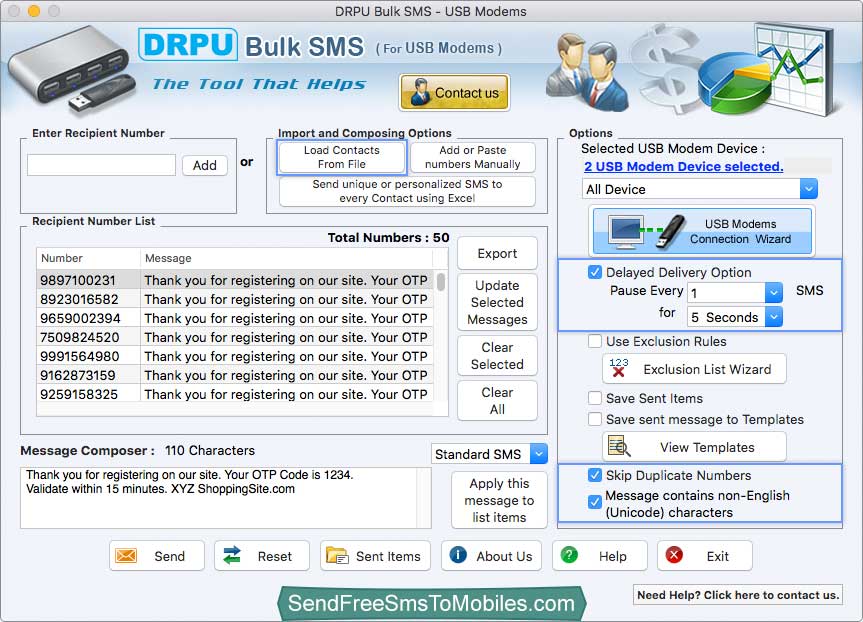Click the About Us info icon
Image resolution: width=863 pixels, height=622 pixels.
click(x=458, y=555)
